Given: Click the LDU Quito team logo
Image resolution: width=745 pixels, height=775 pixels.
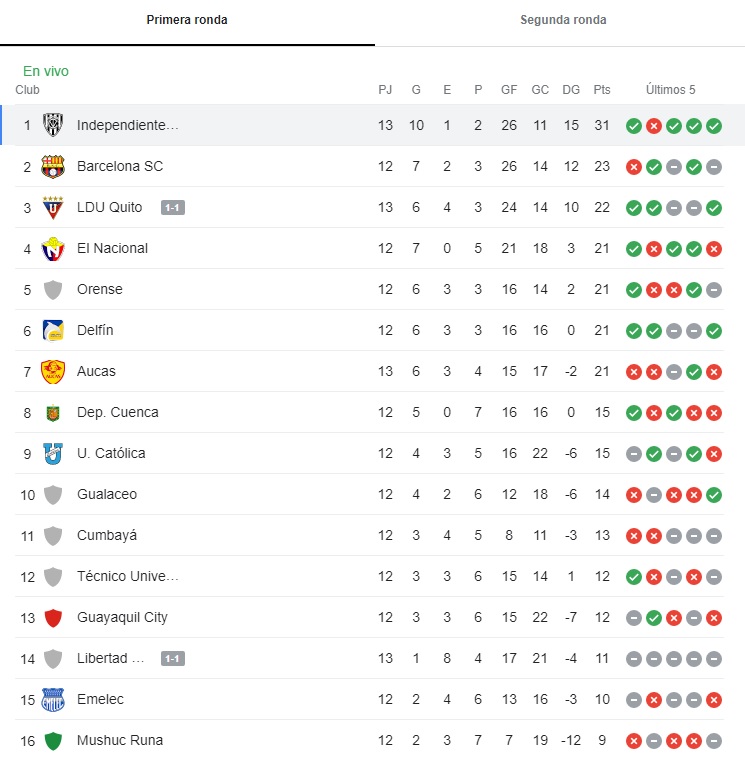Looking at the screenshot, I should point(53,208).
